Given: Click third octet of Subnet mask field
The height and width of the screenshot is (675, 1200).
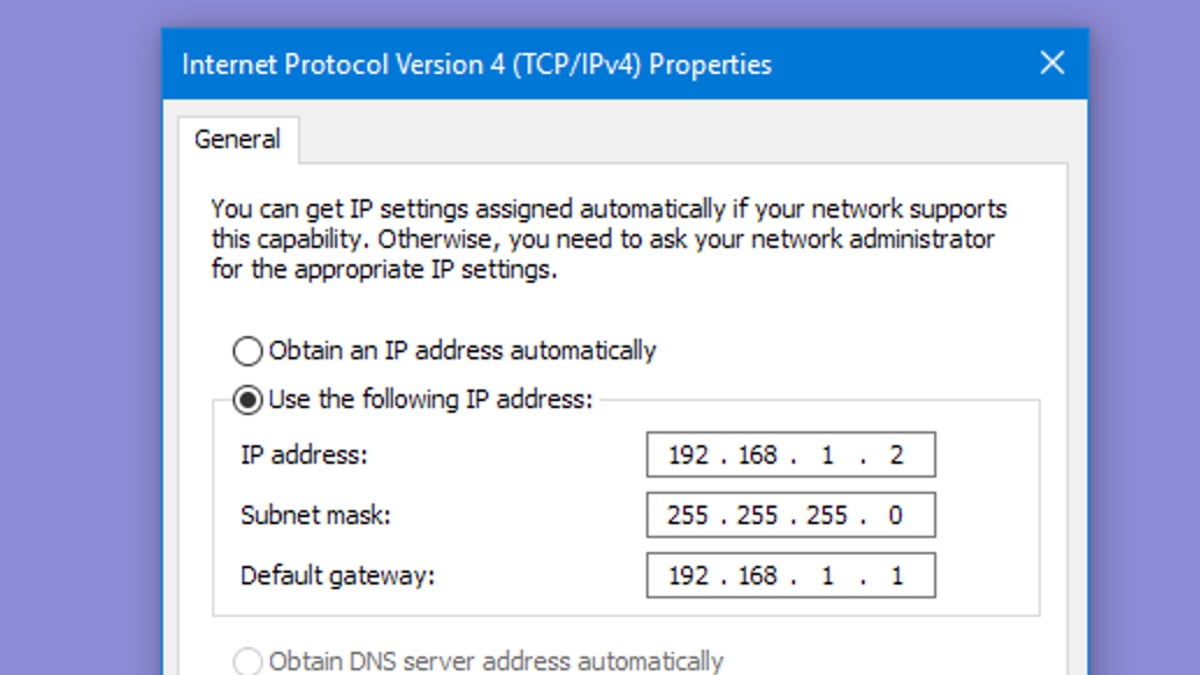Looking at the screenshot, I should [x=827, y=516].
